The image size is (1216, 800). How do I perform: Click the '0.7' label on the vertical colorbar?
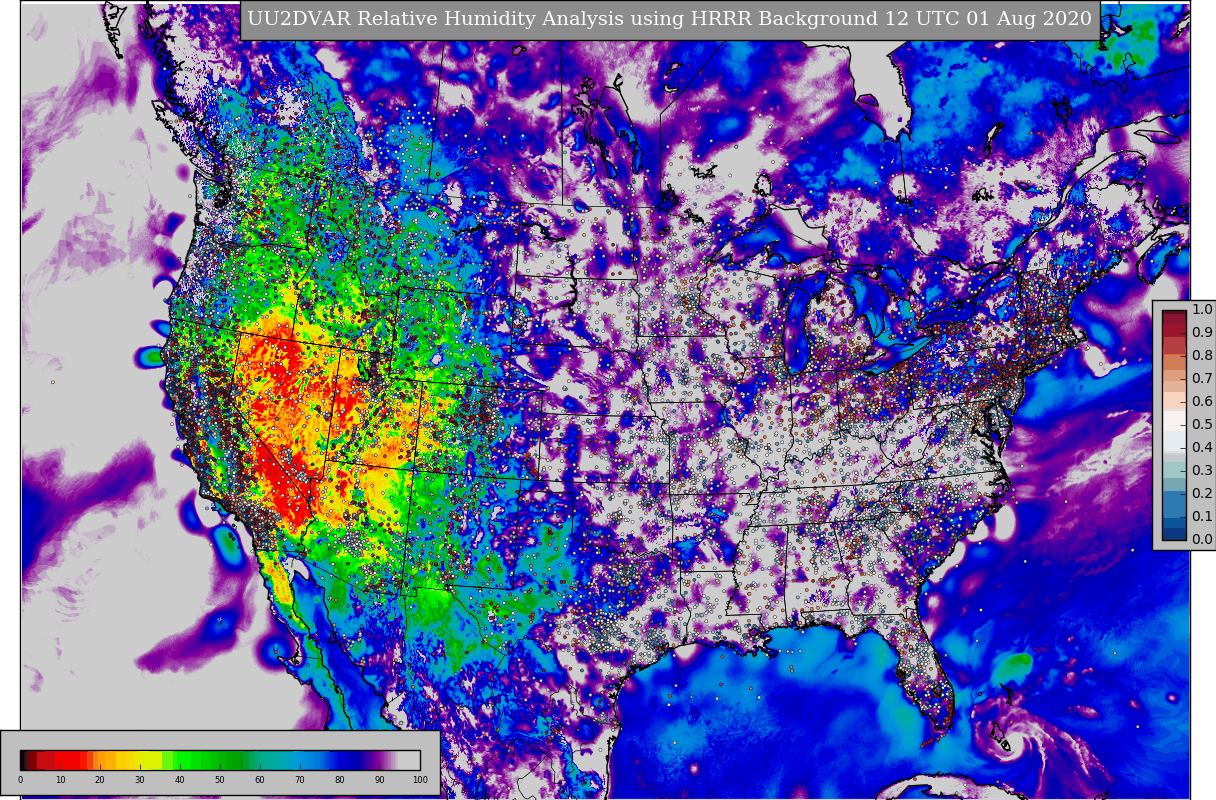click(1202, 379)
